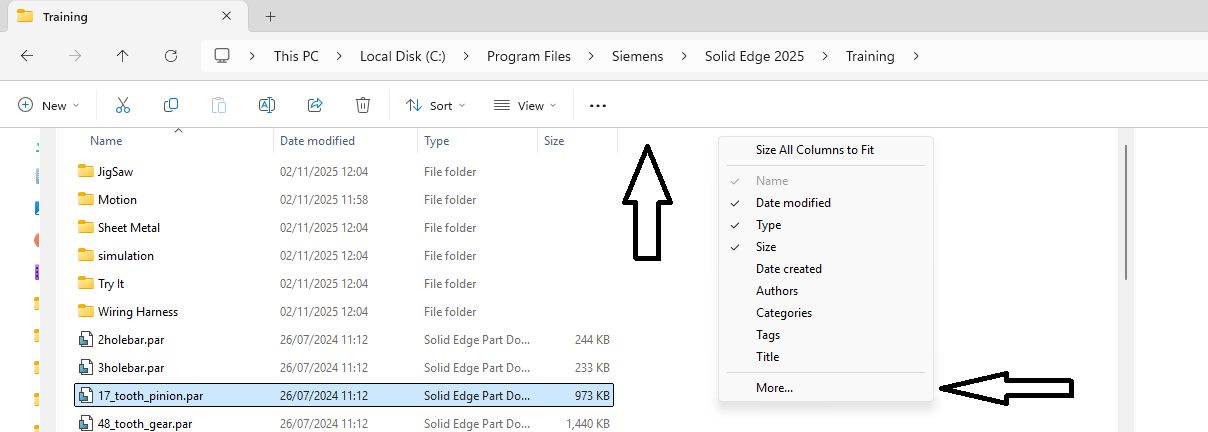Screen dimensions: 1208x432
Task: Open a new tab with plus button
Action: pyautogui.click(x=270, y=16)
